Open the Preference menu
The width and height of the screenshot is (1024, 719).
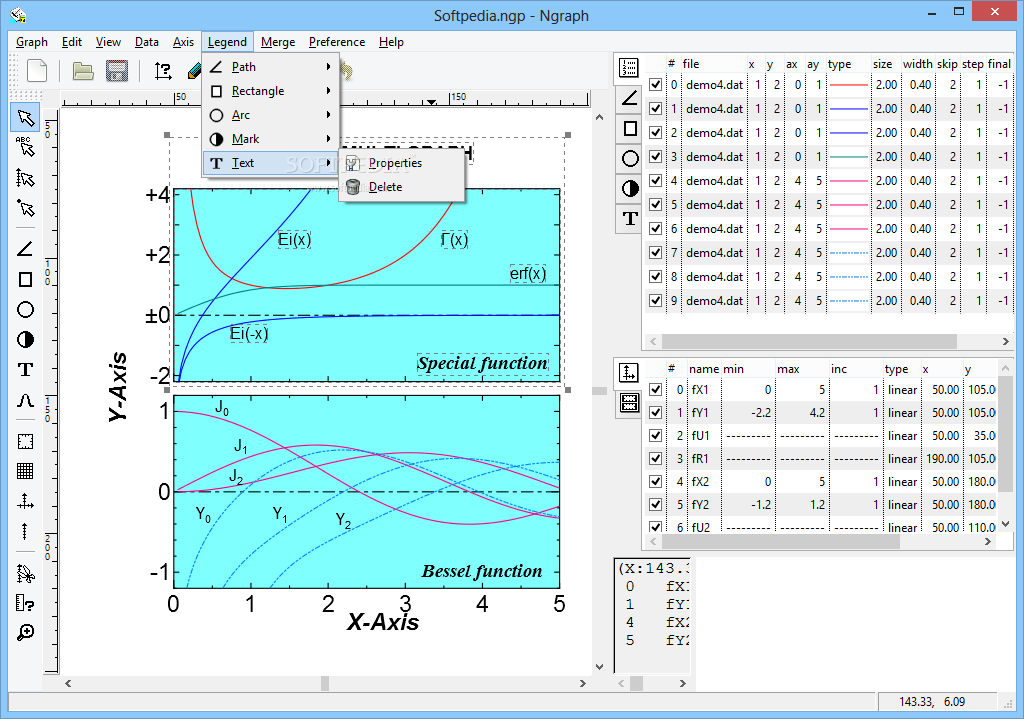click(337, 42)
